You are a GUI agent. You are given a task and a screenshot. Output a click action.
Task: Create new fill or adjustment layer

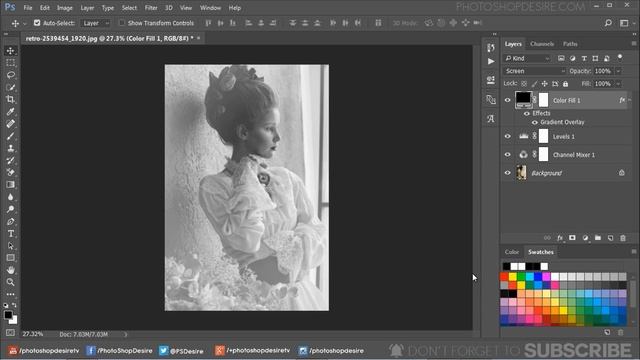tap(585, 238)
